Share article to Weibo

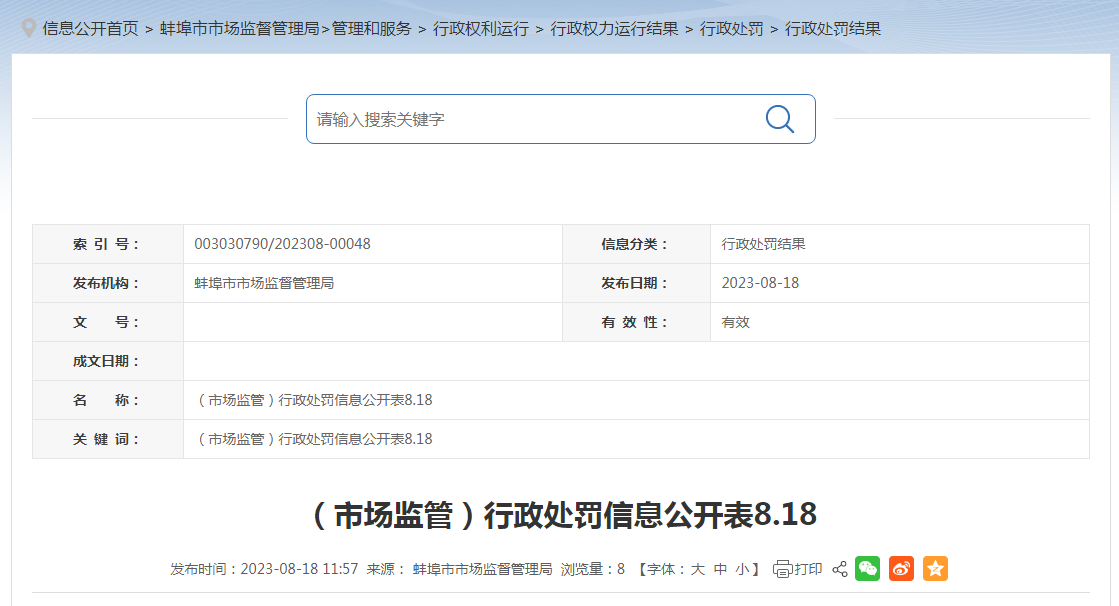901,569
